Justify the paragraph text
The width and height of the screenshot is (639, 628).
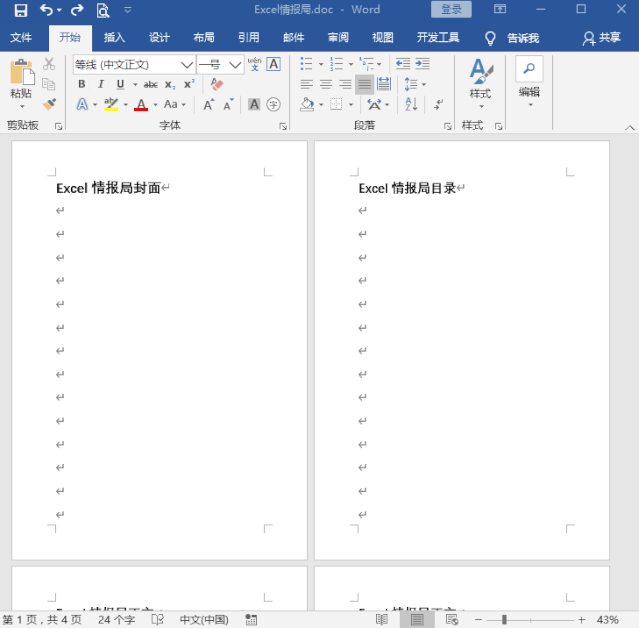[x=364, y=84]
